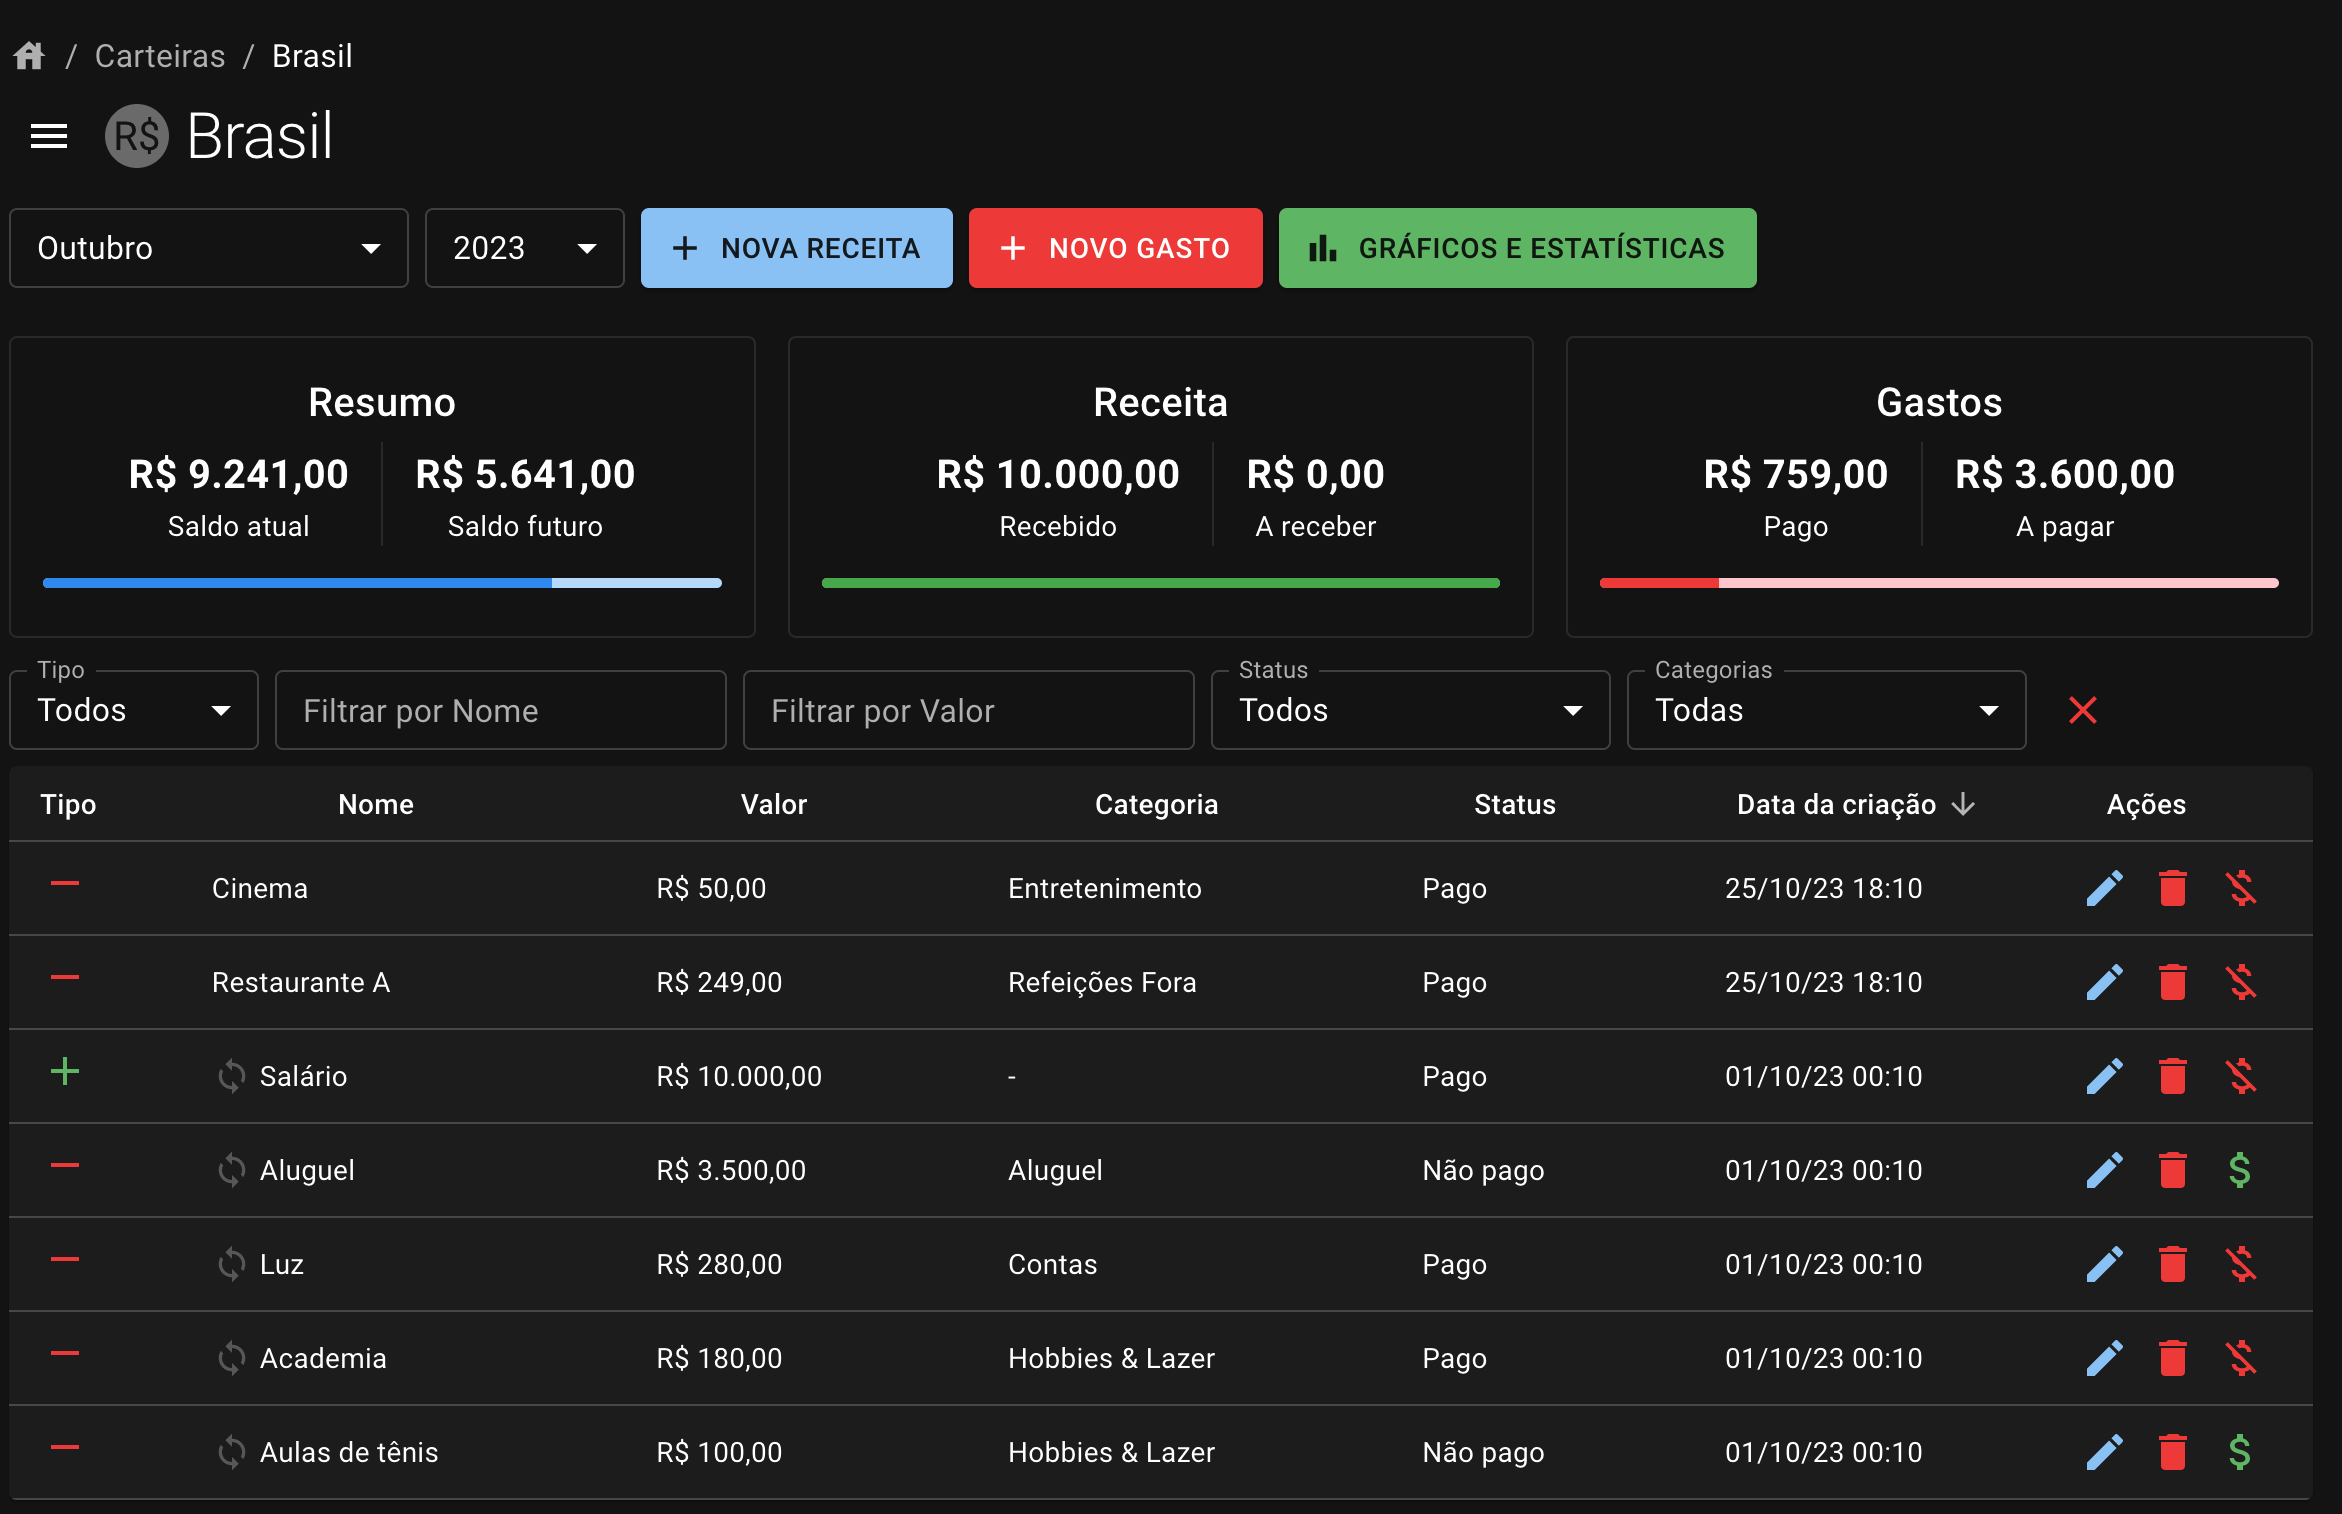
Task: Delete the Cinema entry
Action: (x=2172, y=888)
